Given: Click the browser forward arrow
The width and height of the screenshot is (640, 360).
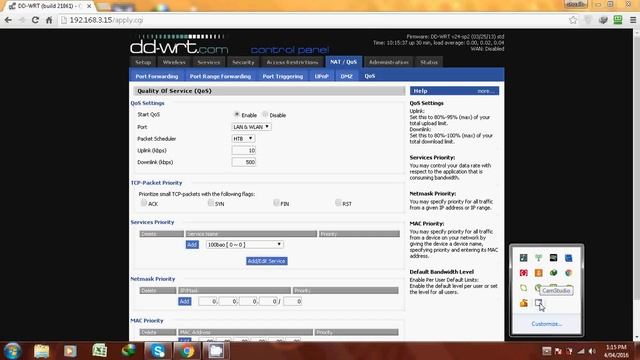Looking at the screenshot, I should [x=22, y=20].
